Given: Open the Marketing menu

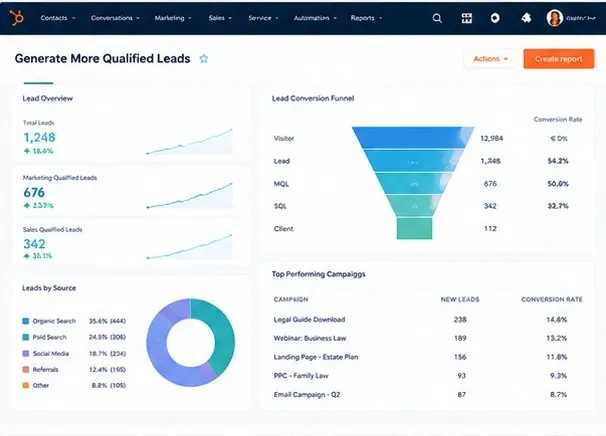Looking at the screenshot, I should pos(173,18).
